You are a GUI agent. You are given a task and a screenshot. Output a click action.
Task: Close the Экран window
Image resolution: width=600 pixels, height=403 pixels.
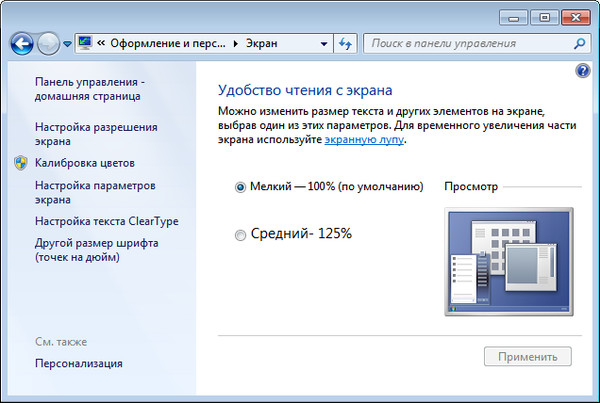pyautogui.click(x=576, y=18)
